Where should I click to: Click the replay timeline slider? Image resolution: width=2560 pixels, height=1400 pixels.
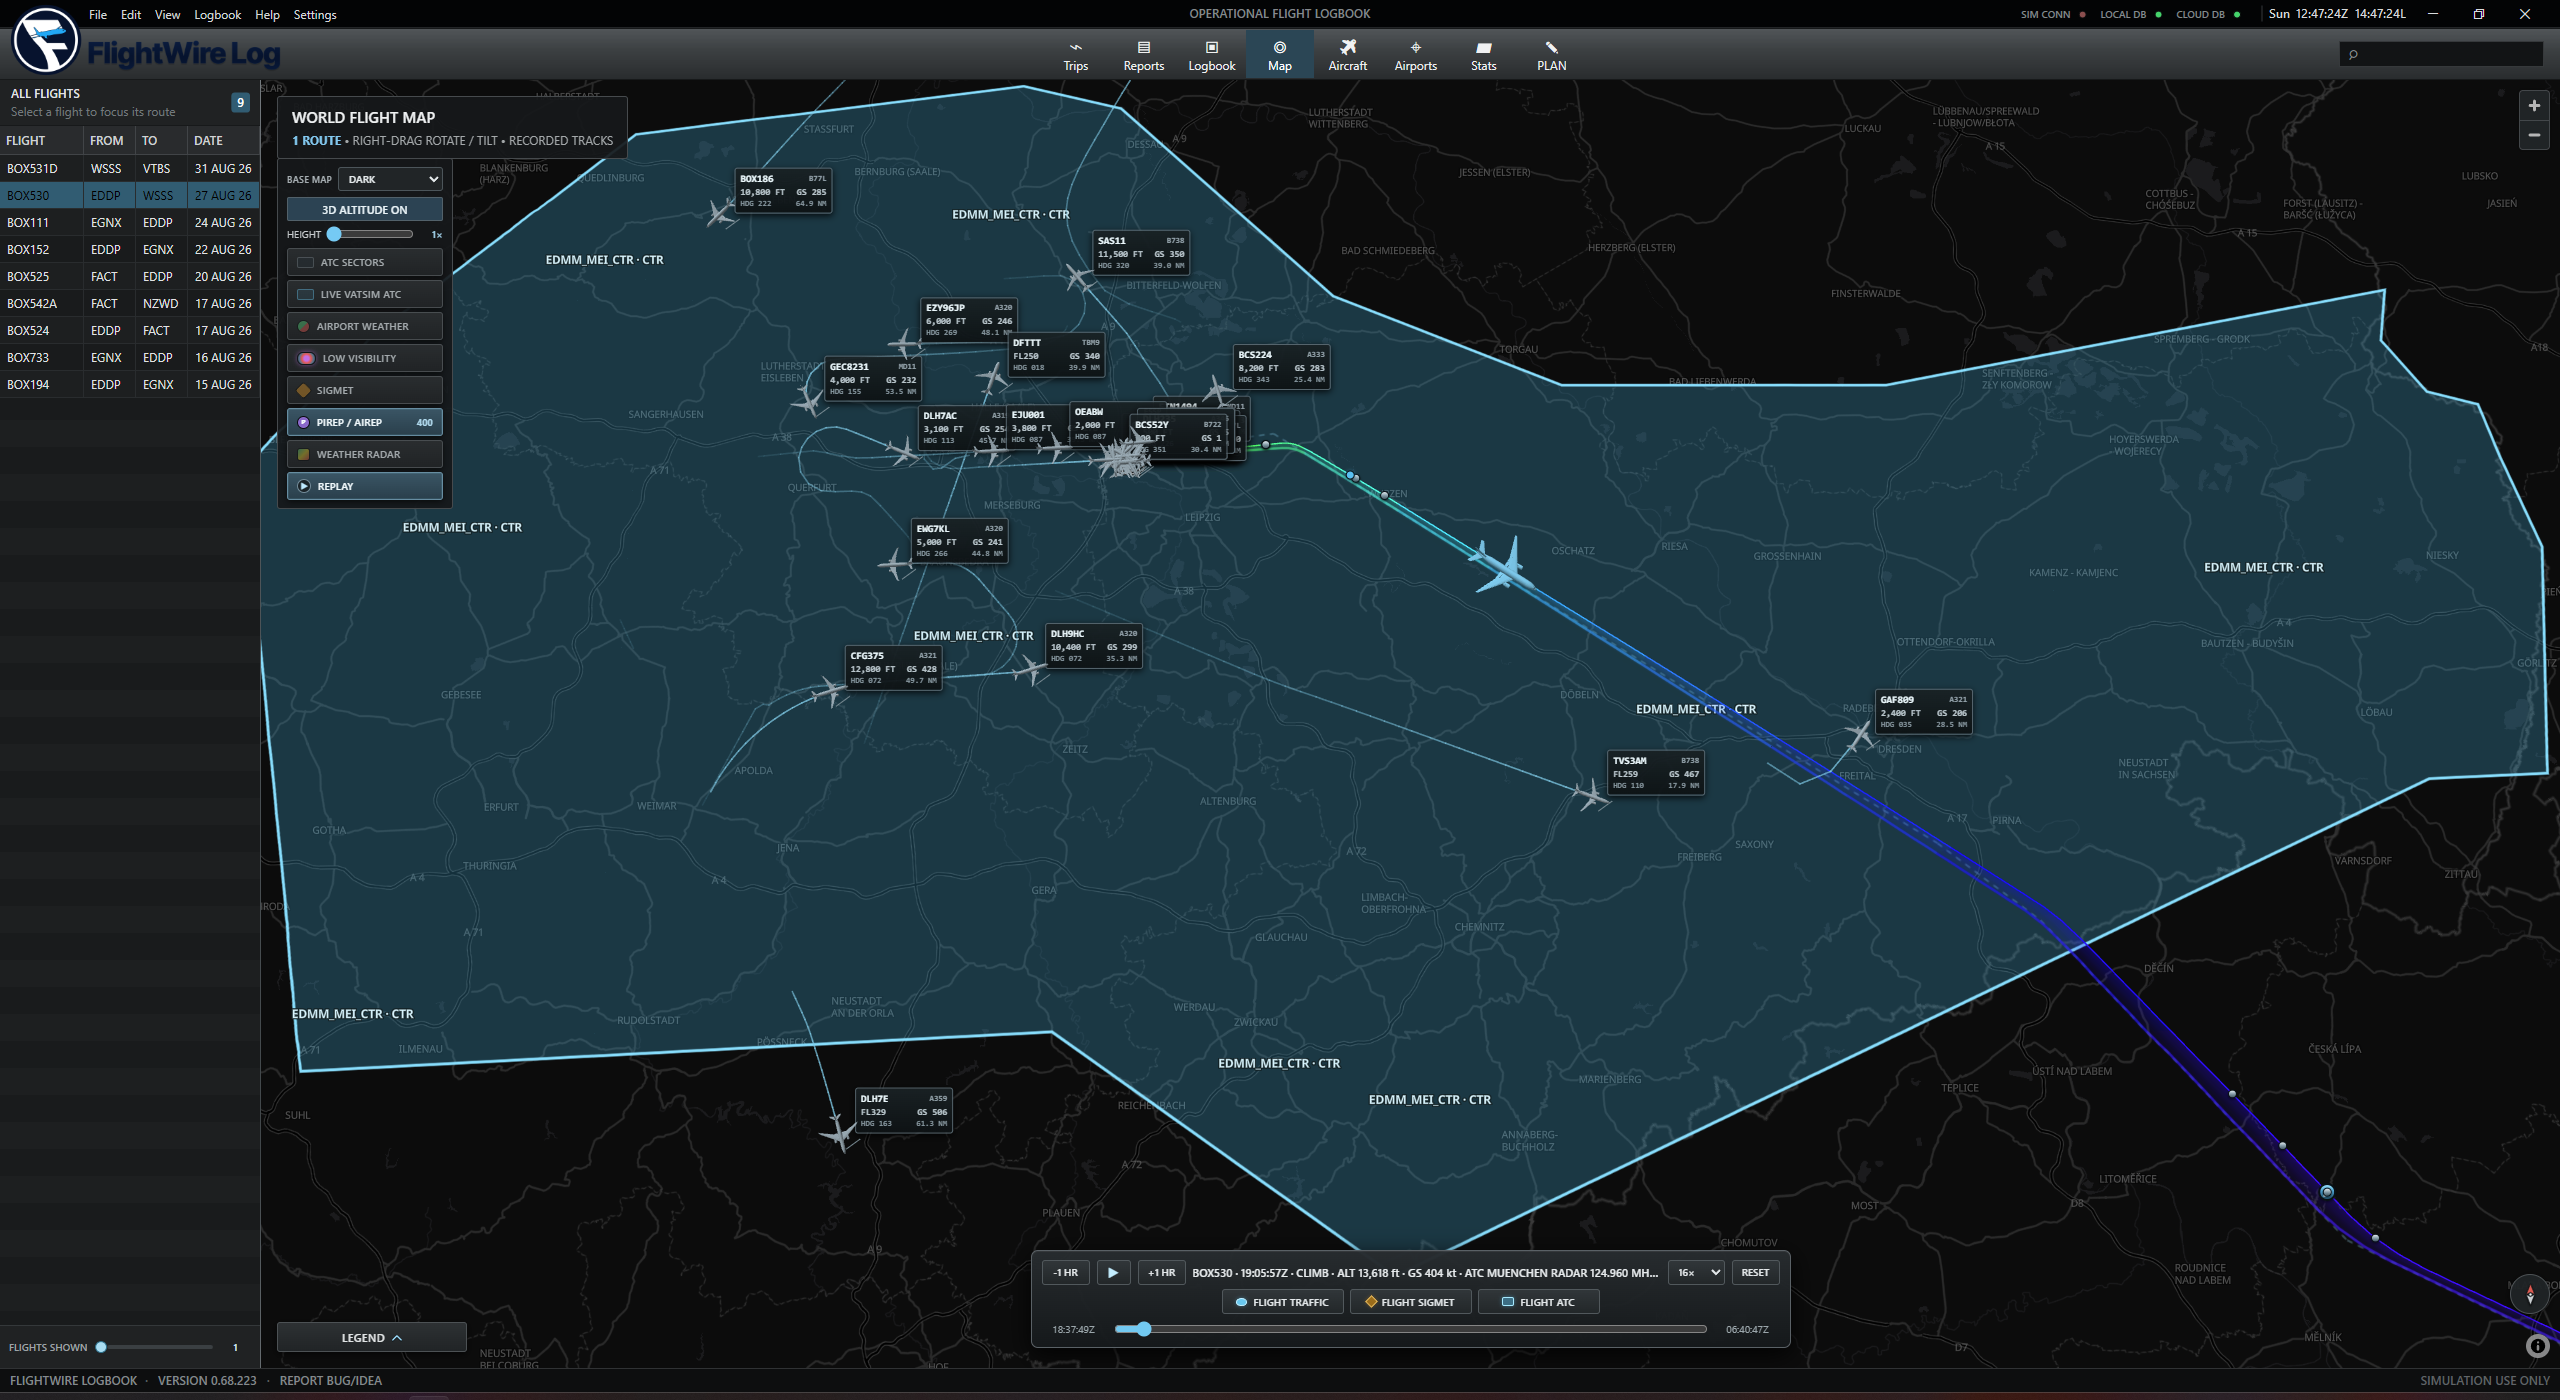click(1410, 1329)
